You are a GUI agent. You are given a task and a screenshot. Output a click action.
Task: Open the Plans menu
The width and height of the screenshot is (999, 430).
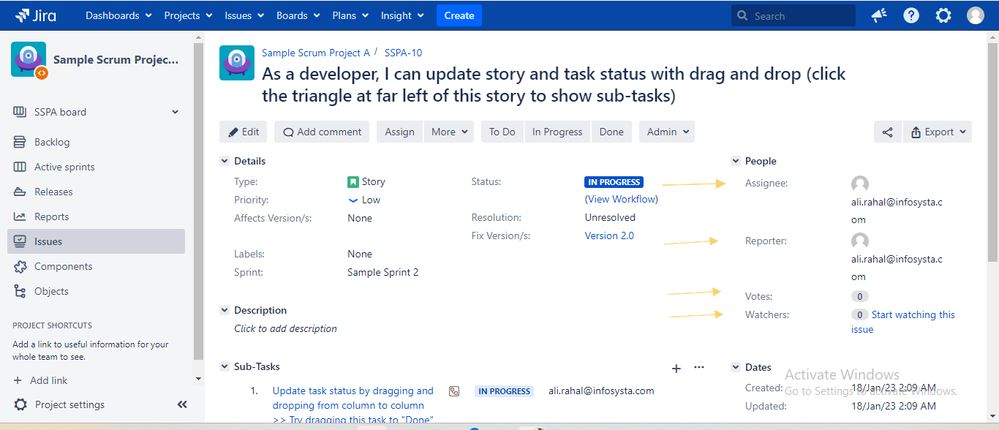tap(350, 15)
